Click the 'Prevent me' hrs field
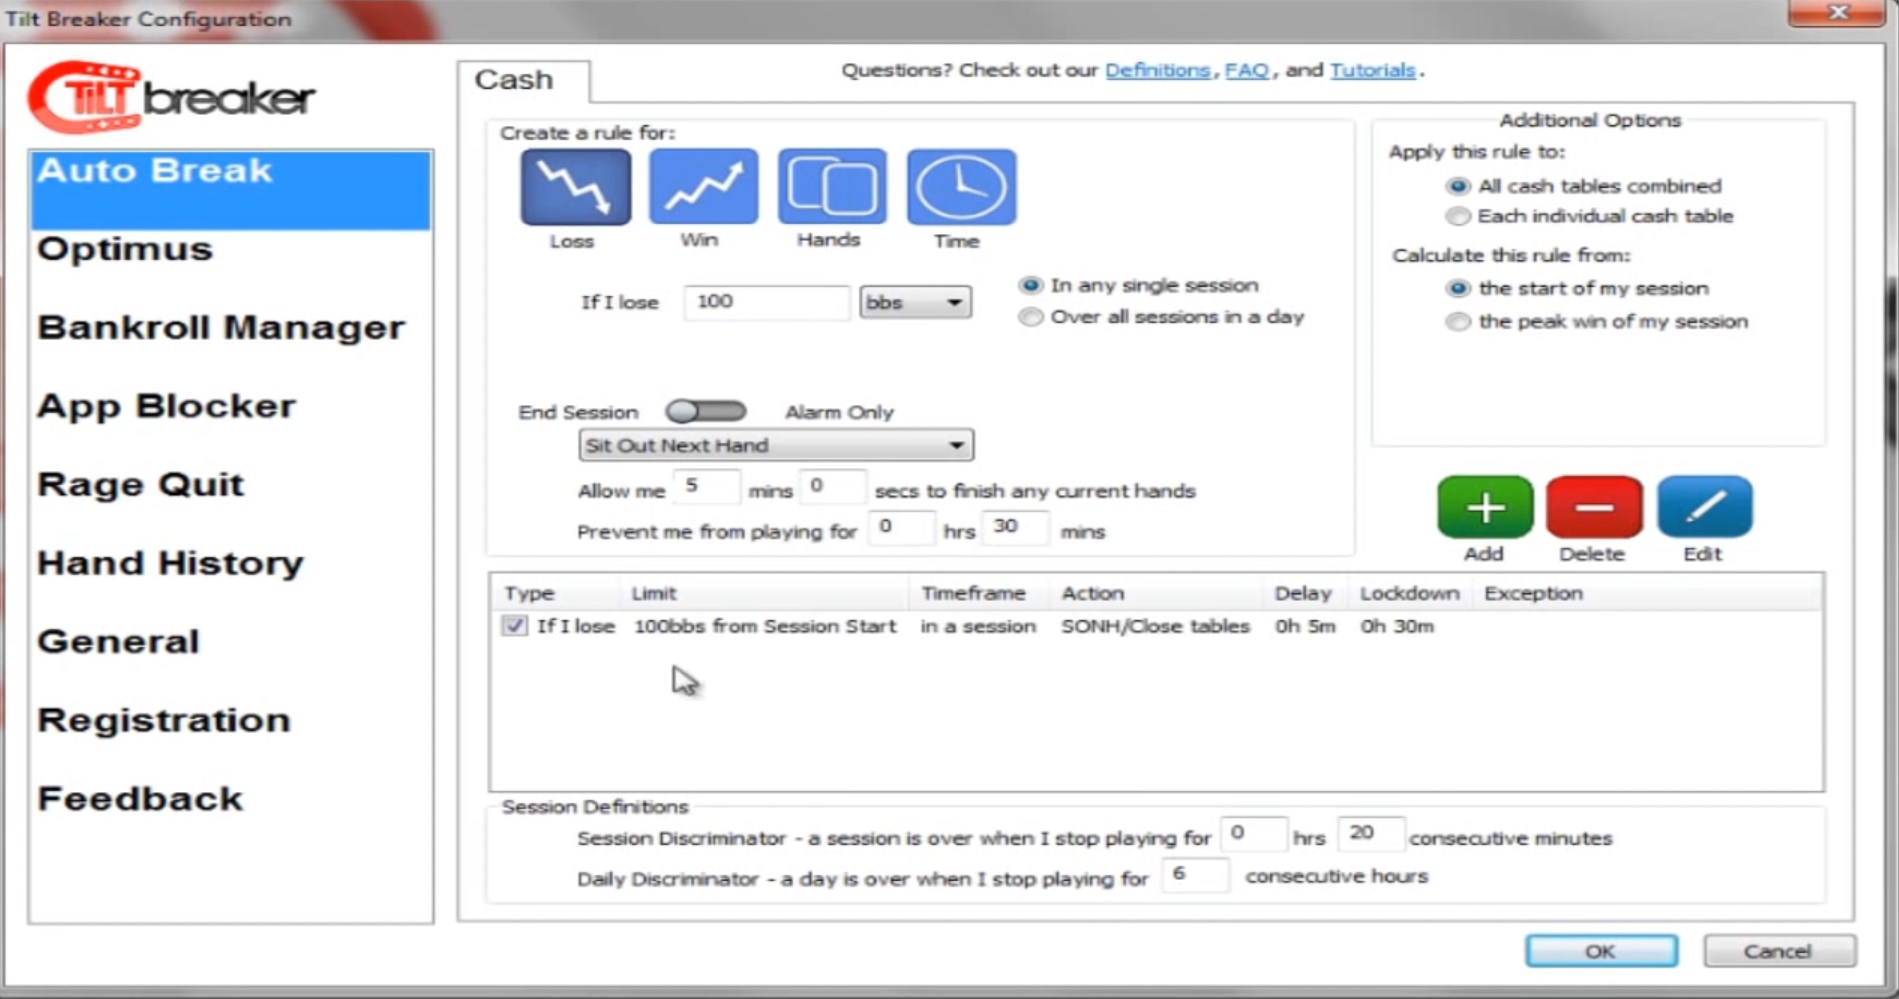This screenshot has height=999, width=1899. tap(901, 527)
